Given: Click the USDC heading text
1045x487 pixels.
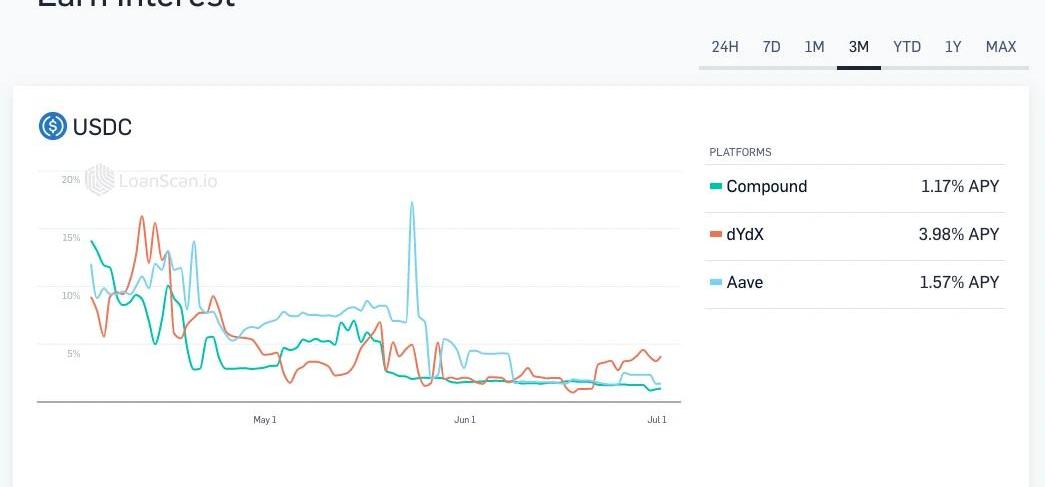Looking at the screenshot, I should pos(102,127).
